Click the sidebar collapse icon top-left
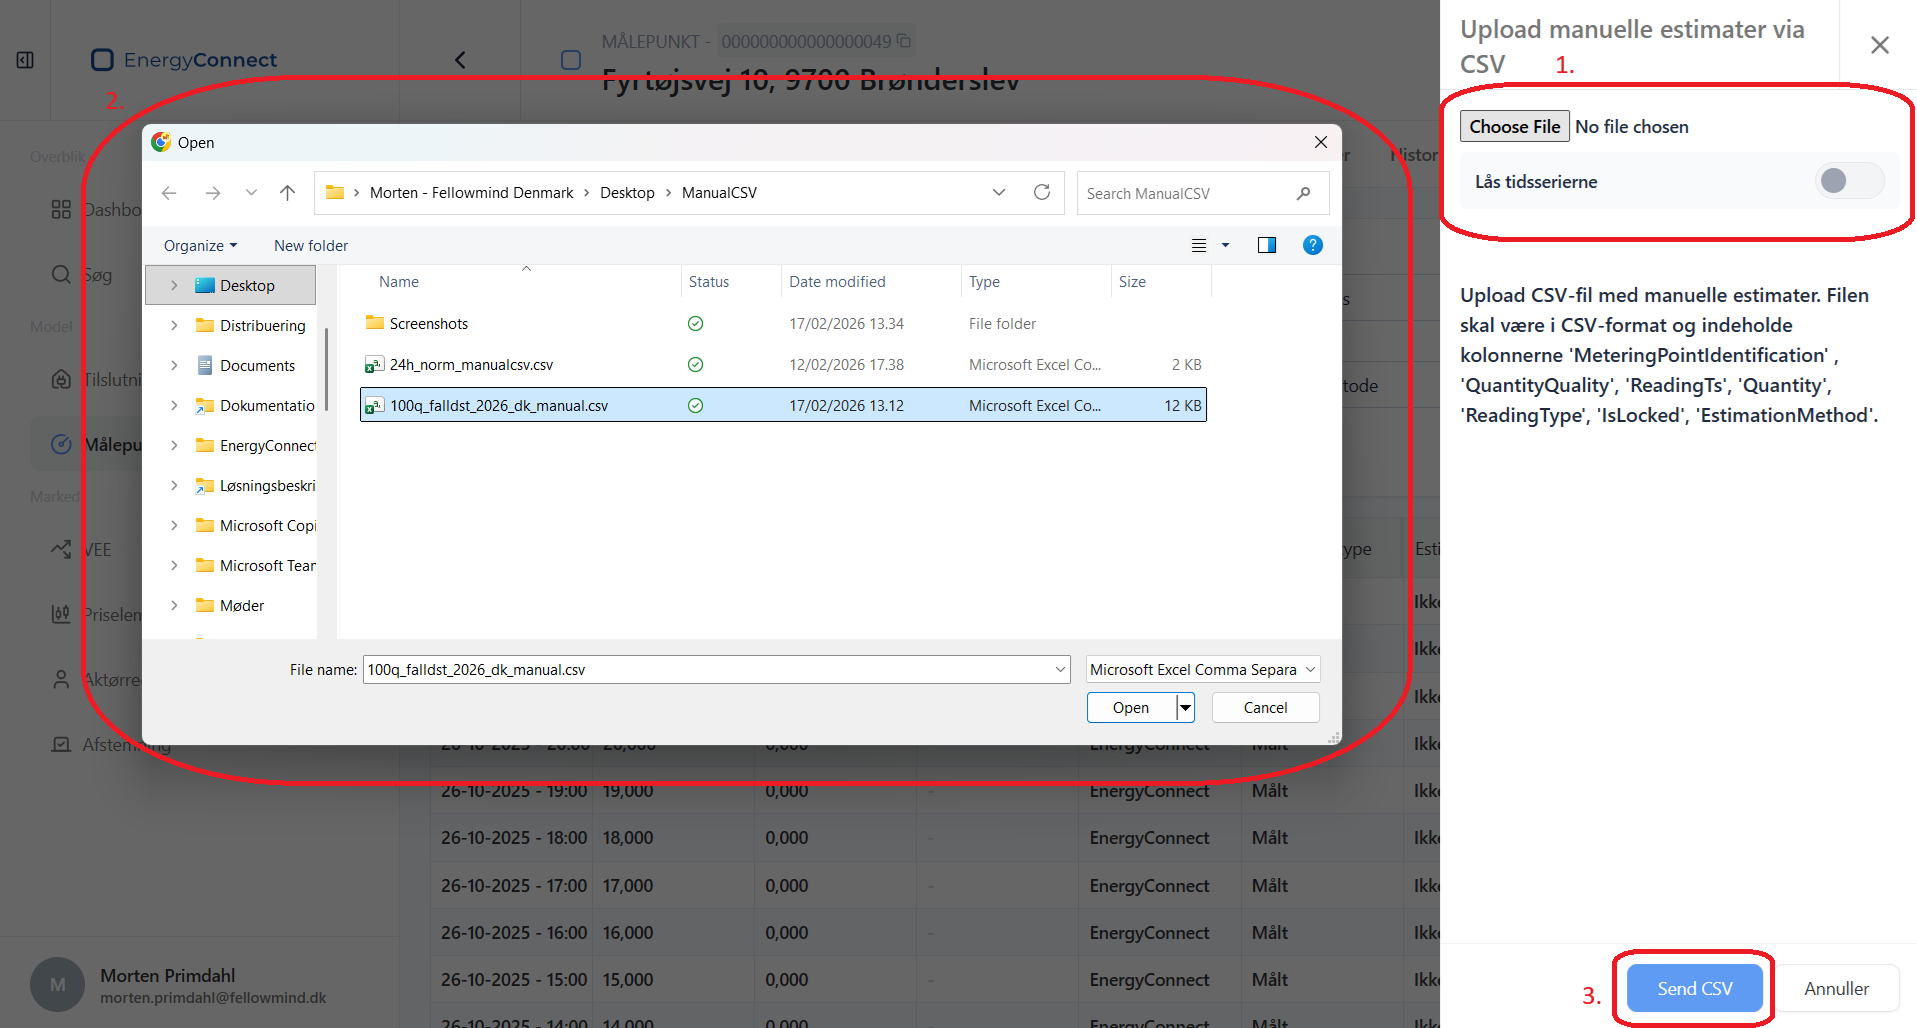 (x=25, y=60)
